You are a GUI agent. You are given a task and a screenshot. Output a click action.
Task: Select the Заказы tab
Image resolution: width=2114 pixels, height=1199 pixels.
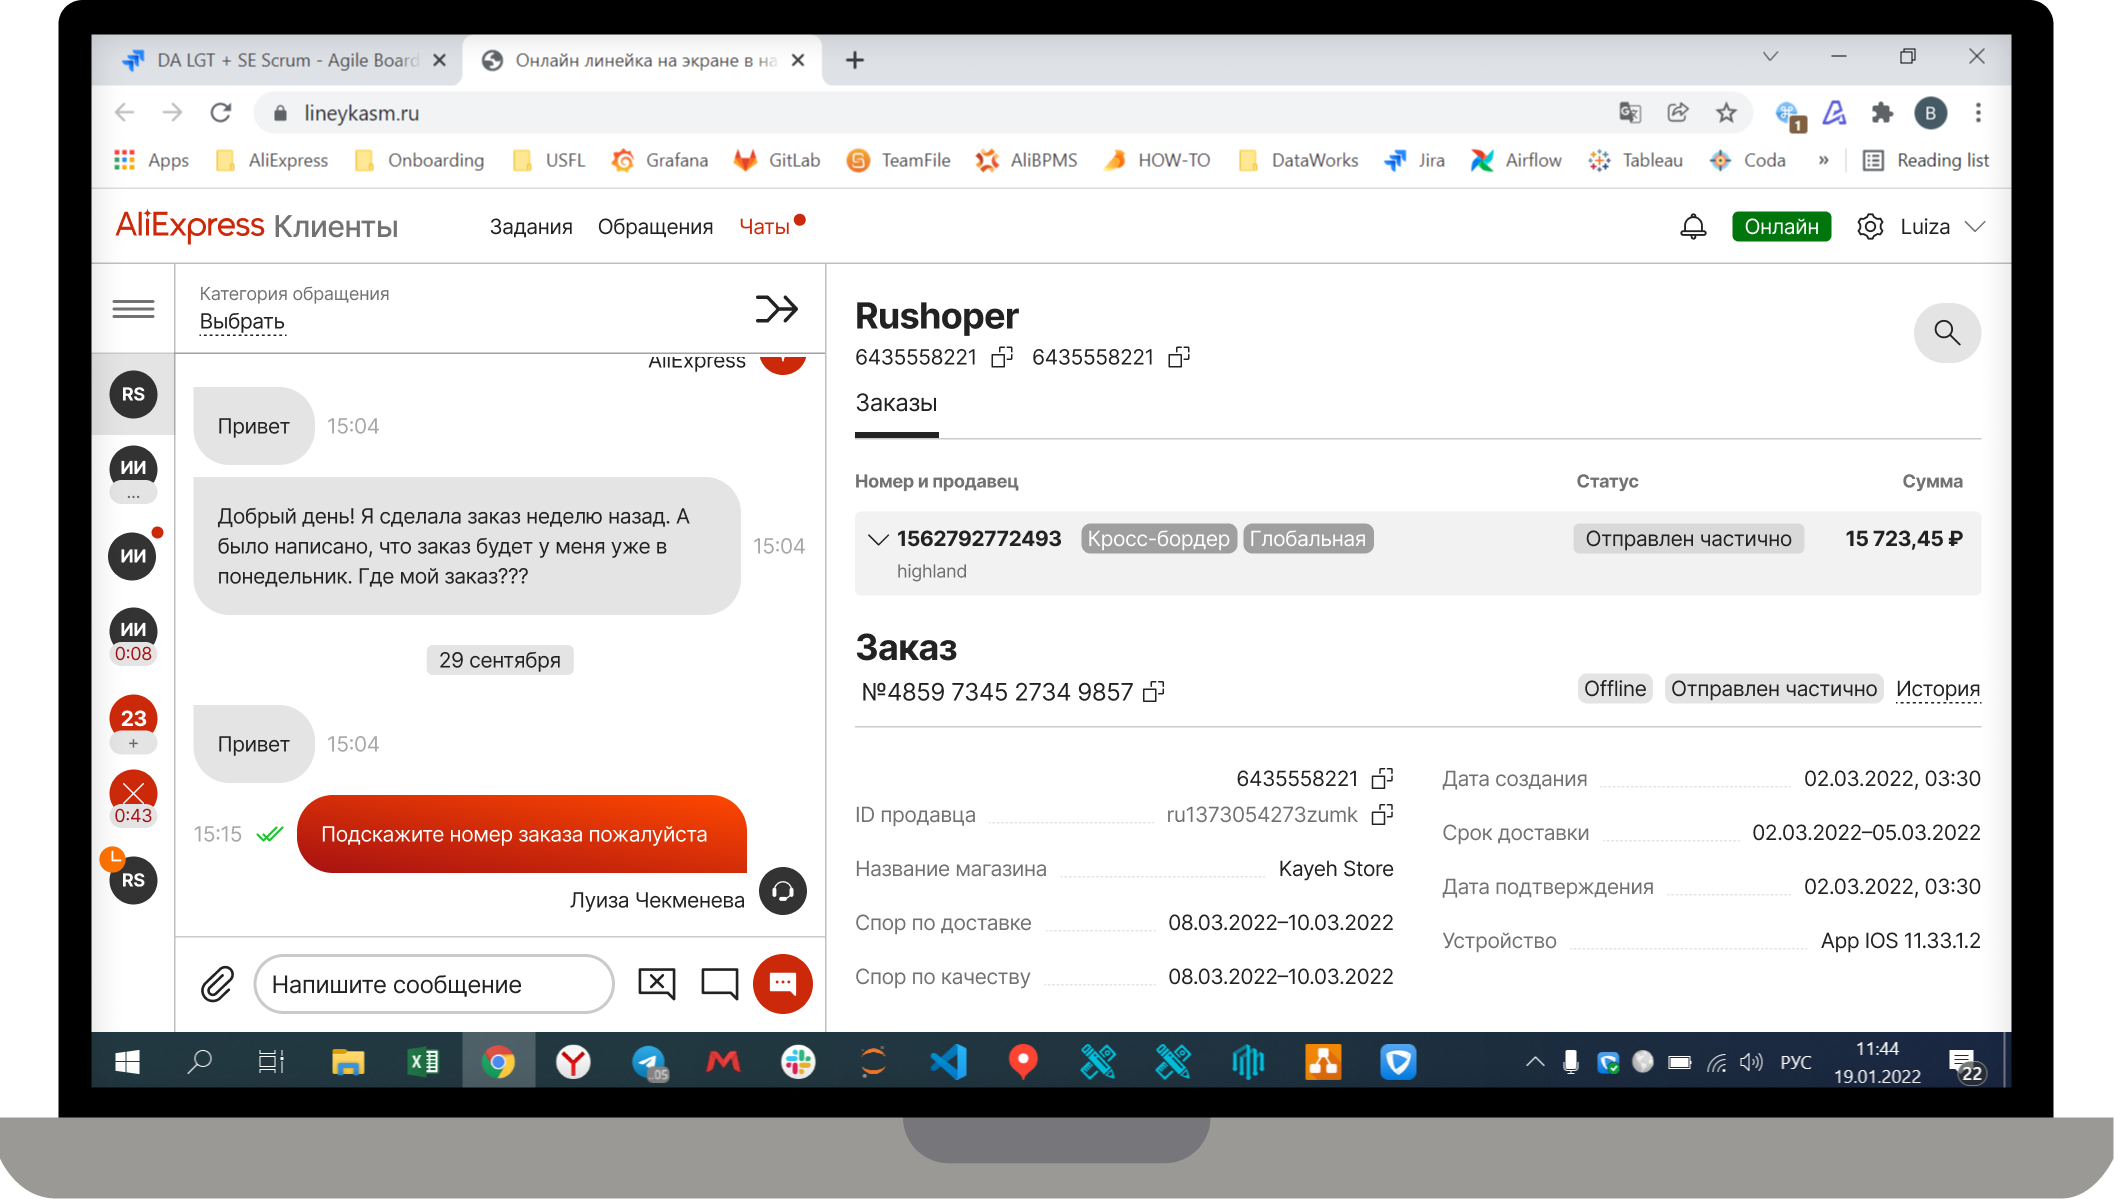(x=896, y=404)
